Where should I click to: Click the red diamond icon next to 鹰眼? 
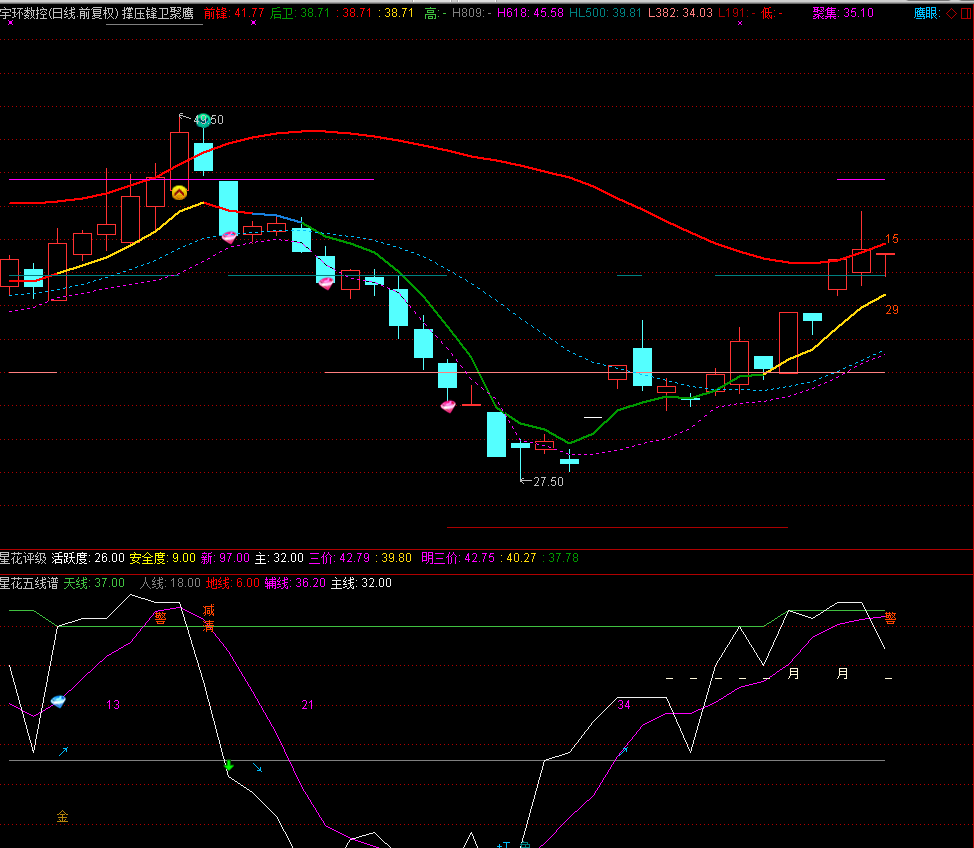[952, 13]
